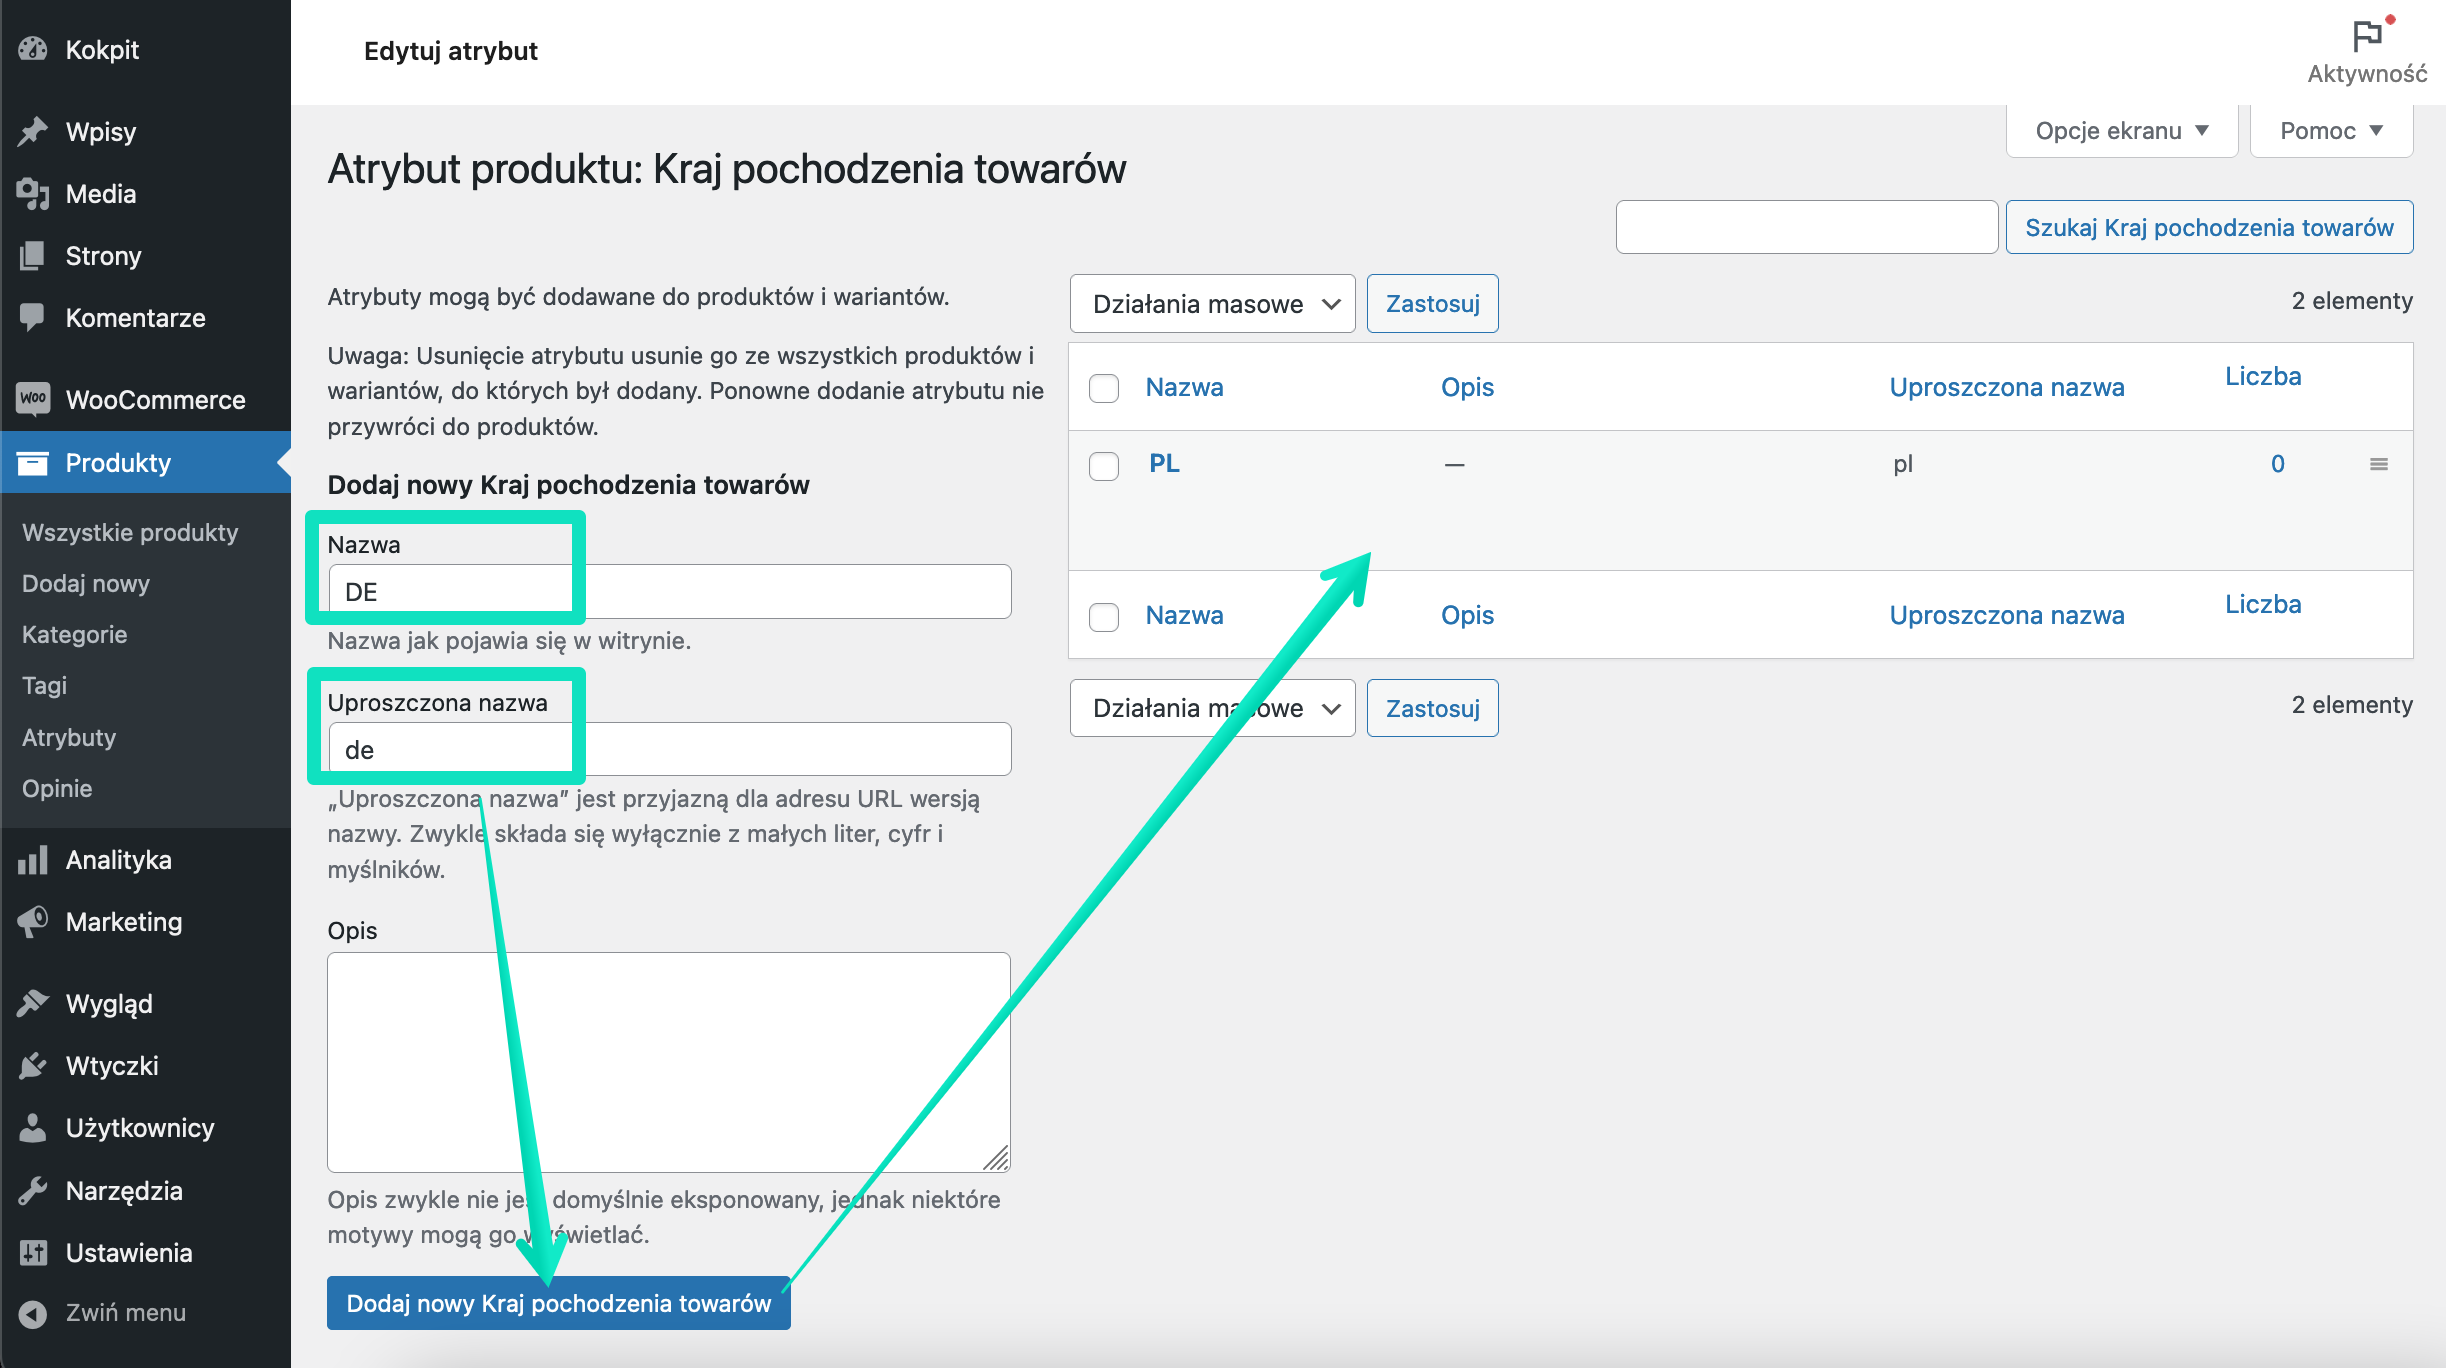2446x1368 pixels.
Task: Open the Activity flag icon
Action: (x=2367, y=36)
